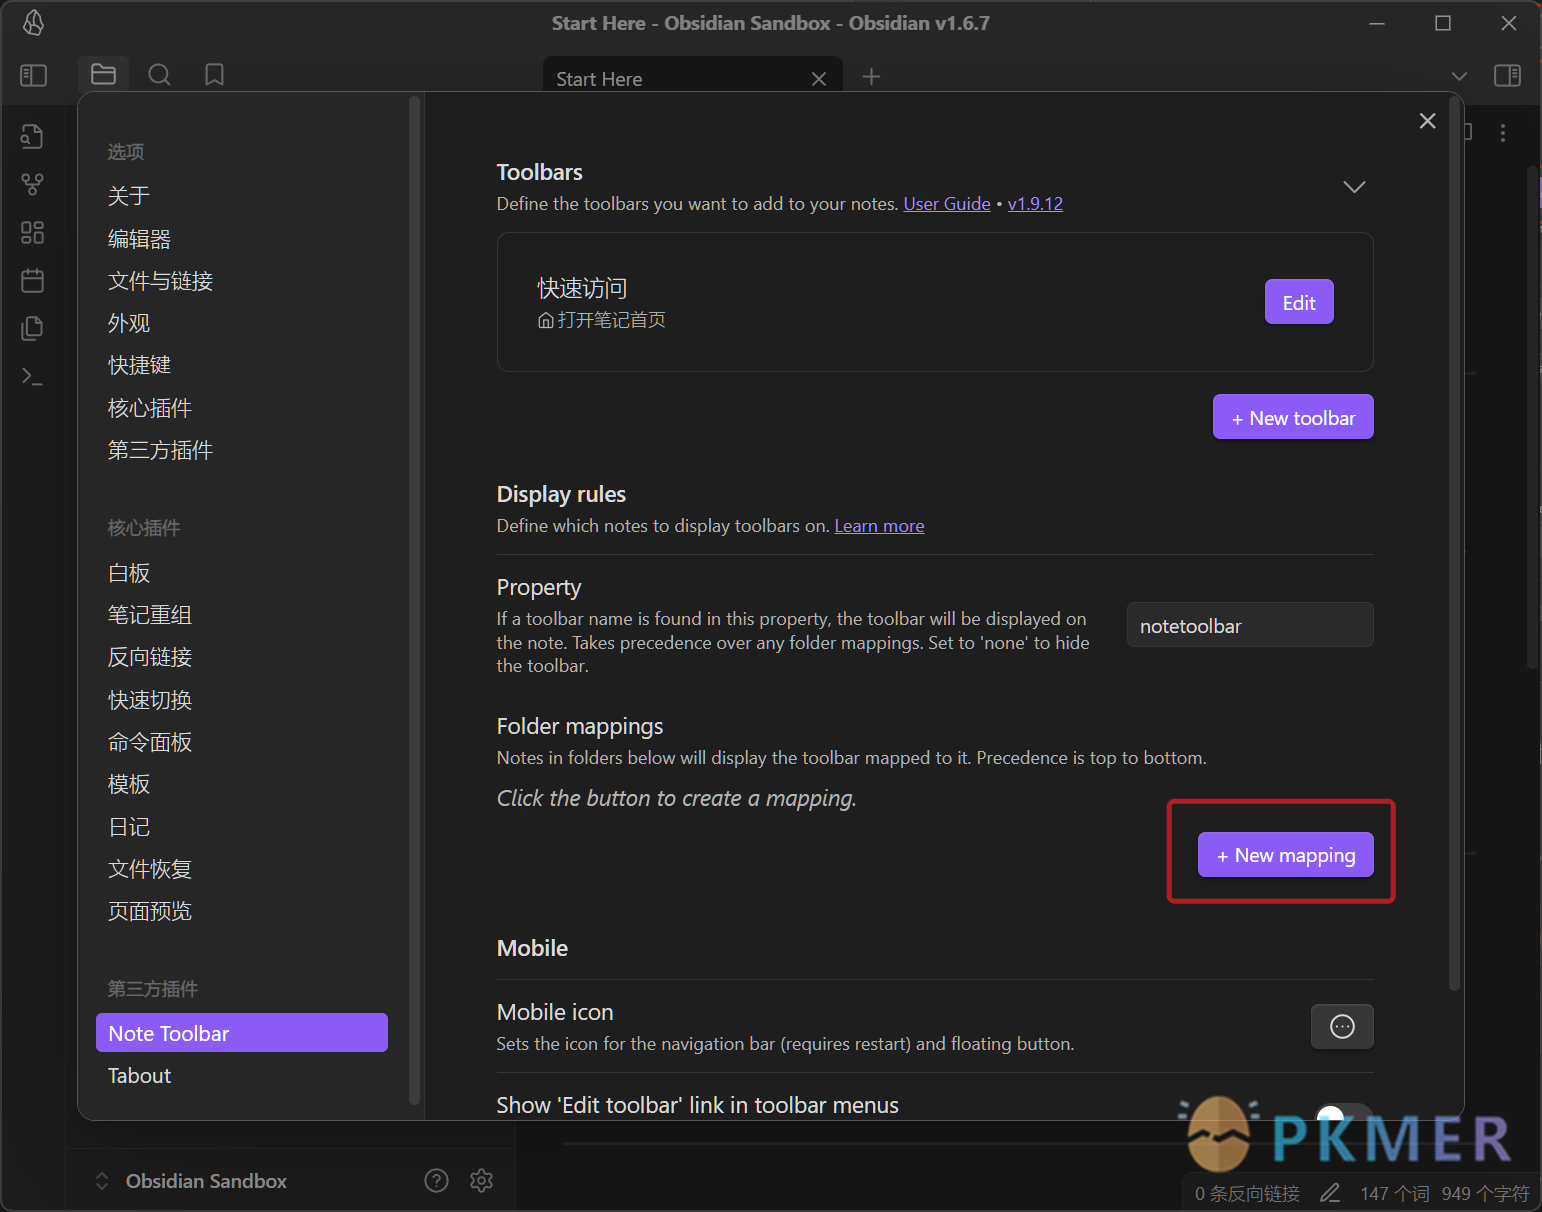Open settings gear icon
Screen dimensions: 1542x1212
tap(481, 1181)
